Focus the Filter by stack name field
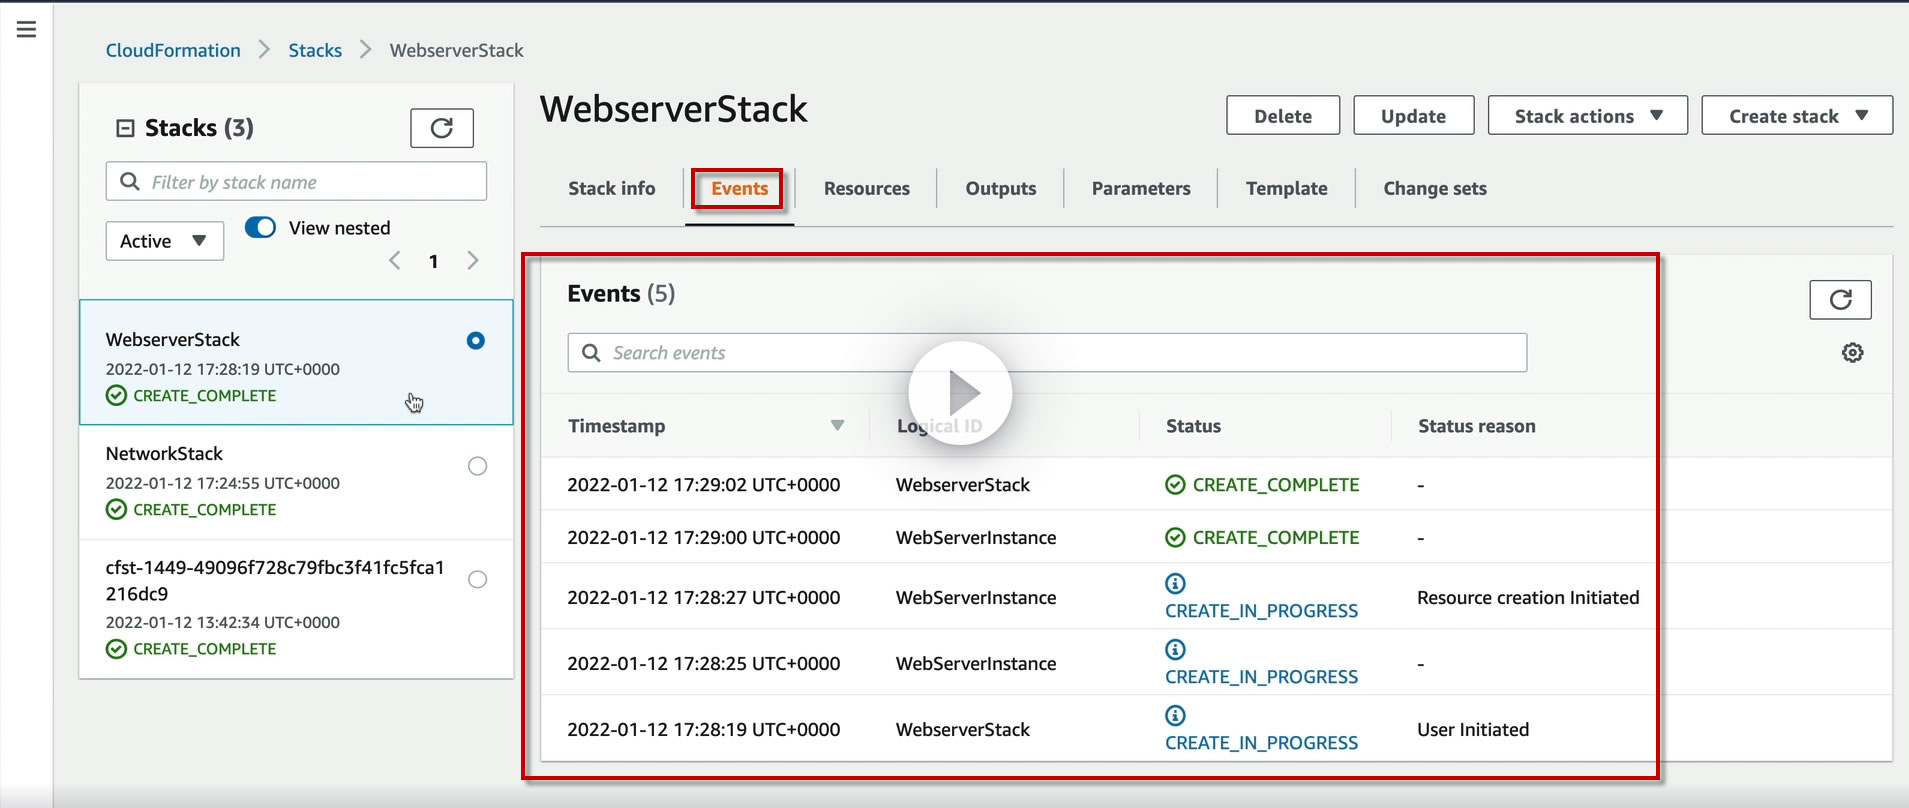Image resolution: width=1909 pixels, height=808 pixels. pos(296,182)
